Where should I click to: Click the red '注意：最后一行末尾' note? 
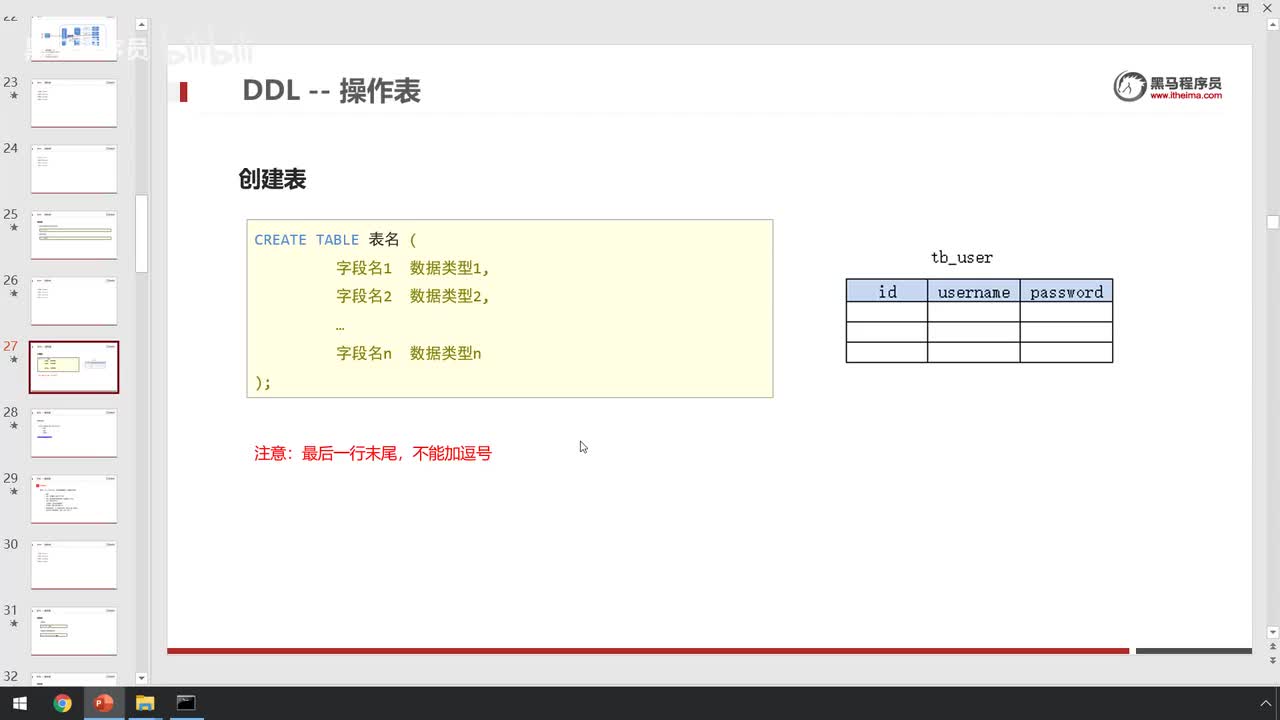pyautogui.click(x=373, y=453)
